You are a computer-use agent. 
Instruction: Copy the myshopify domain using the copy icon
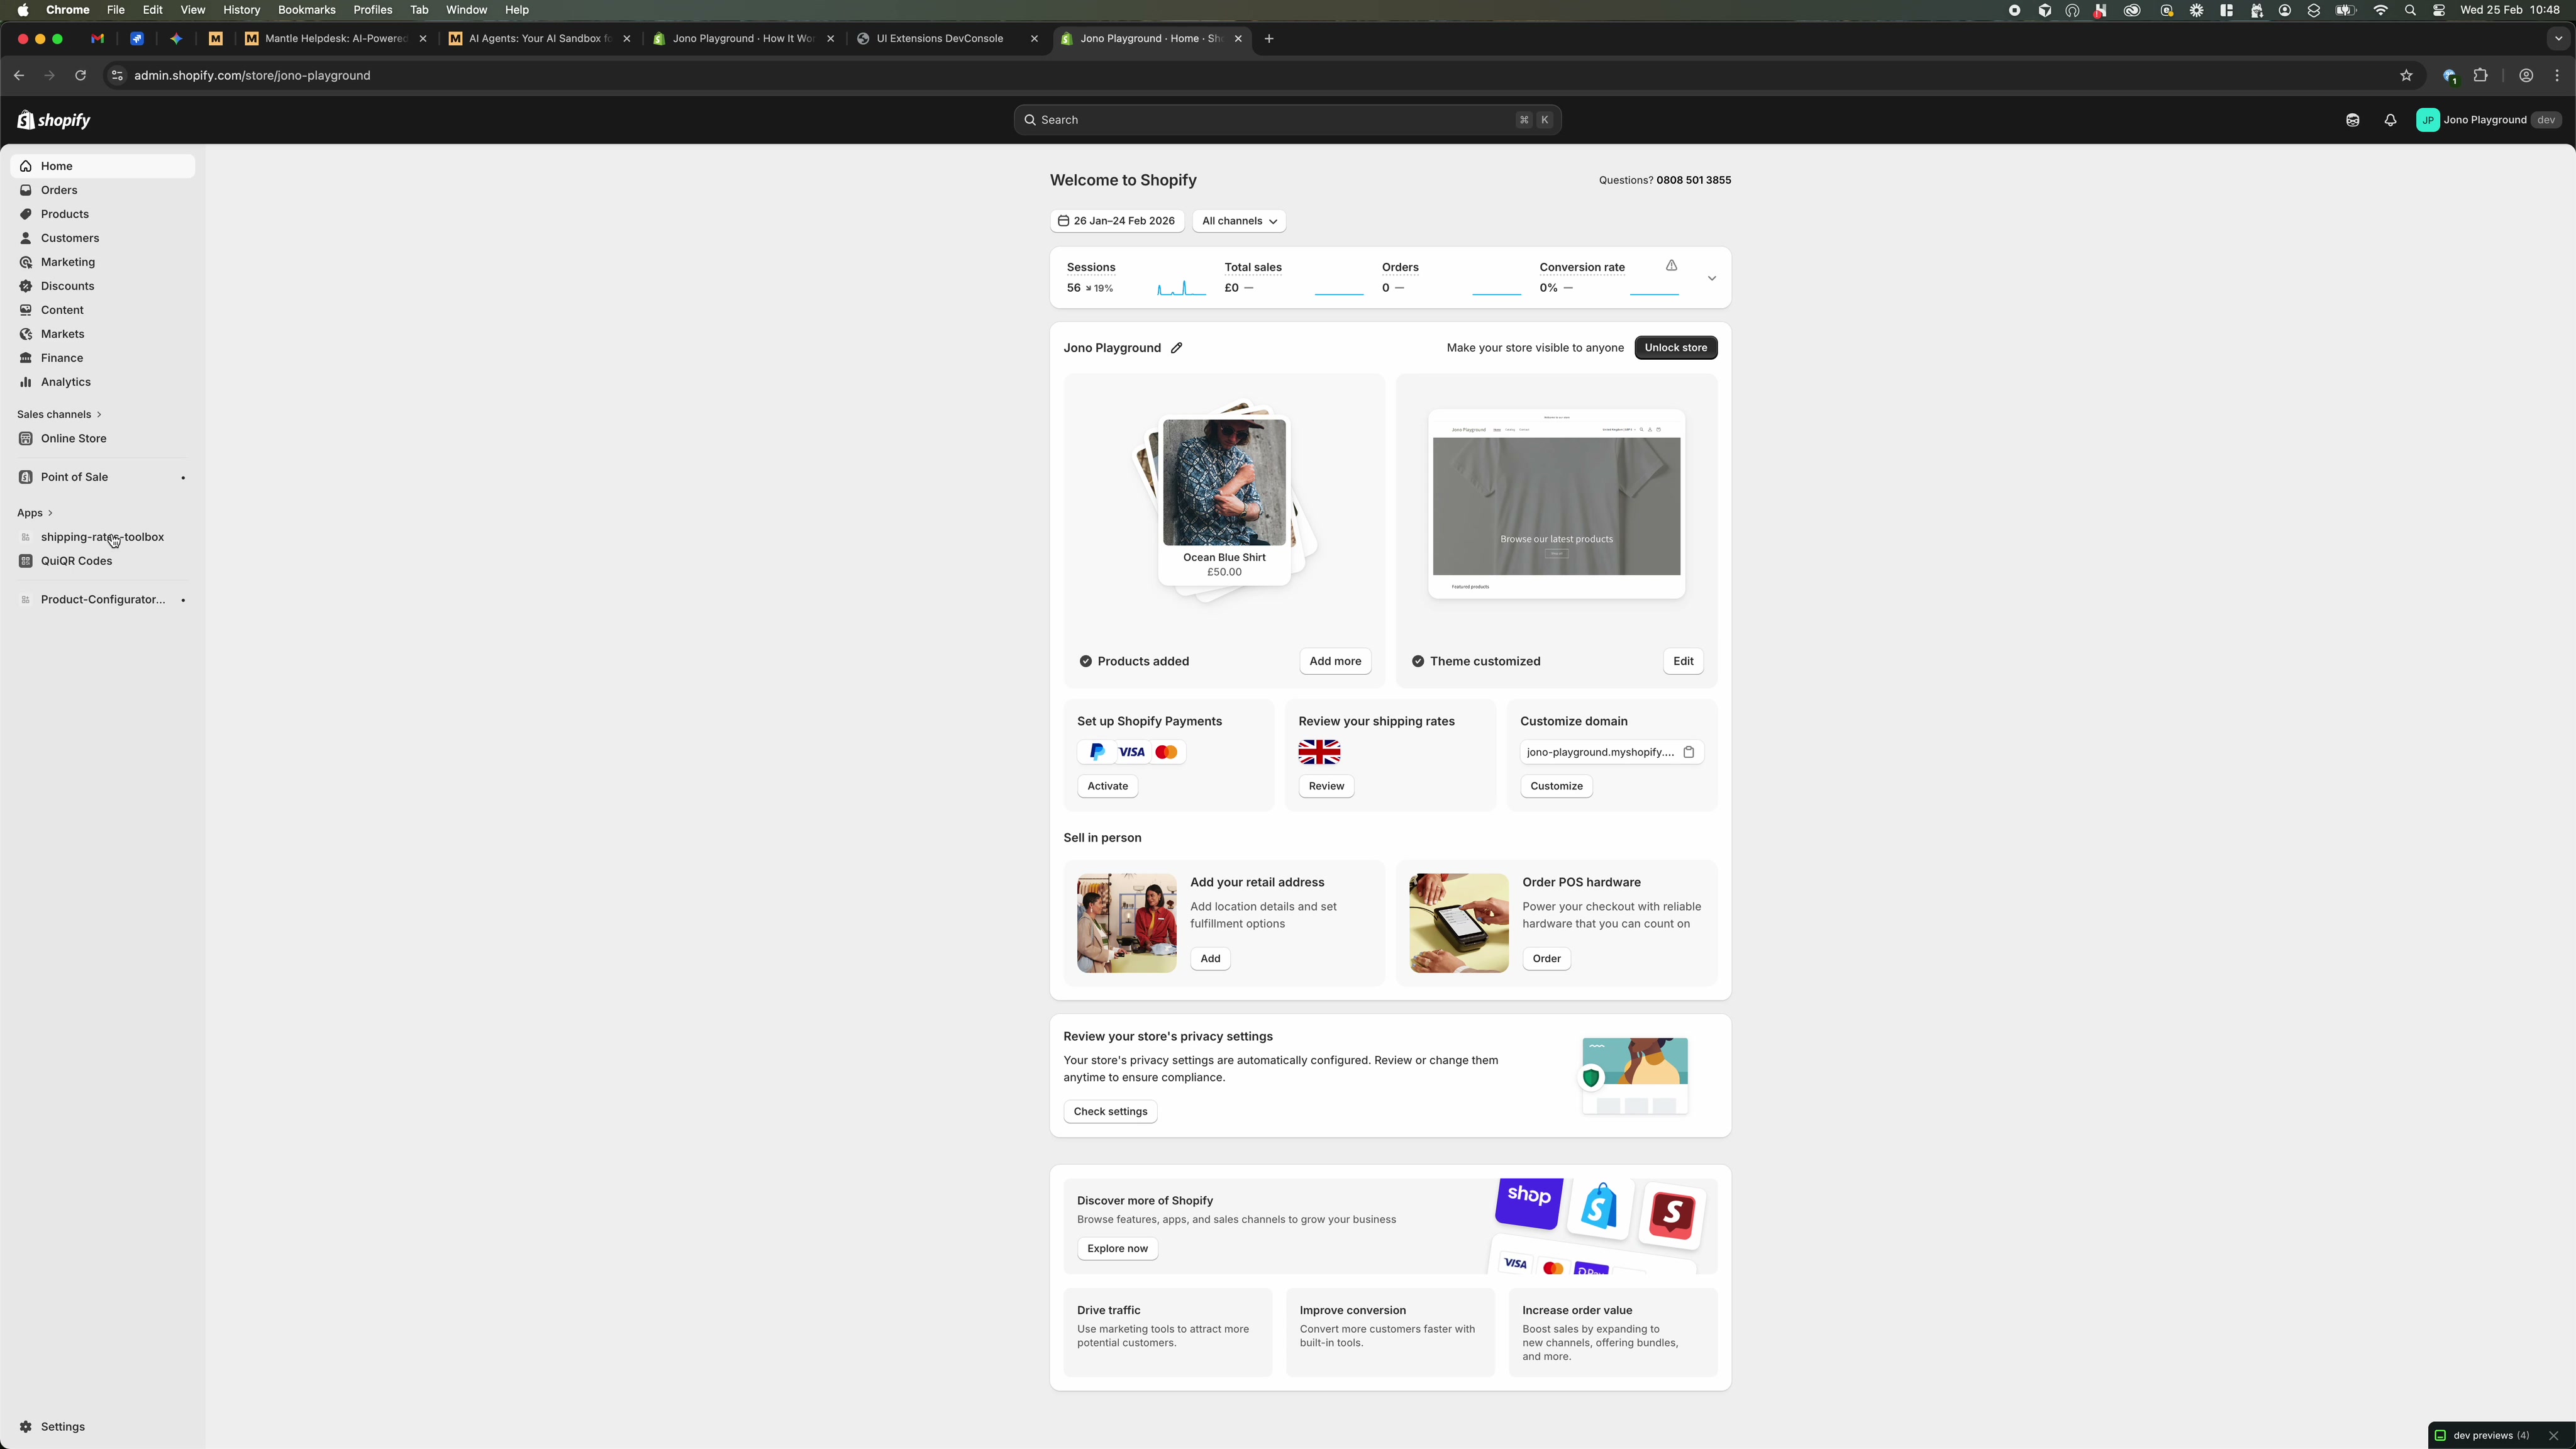(1690, 752)
